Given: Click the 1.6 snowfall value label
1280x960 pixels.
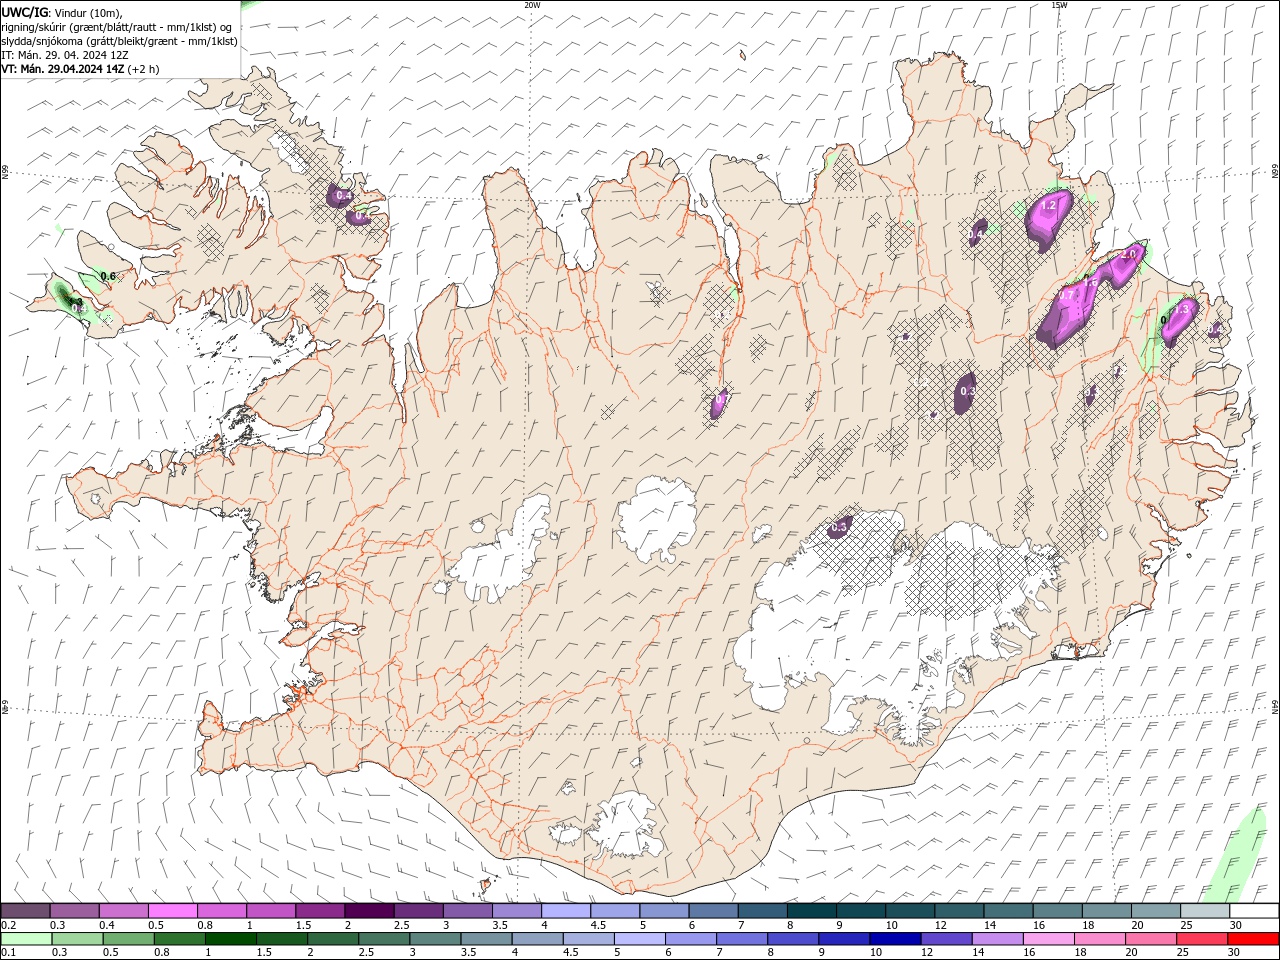Looking at the screenshot, I should coord(1092,284).
